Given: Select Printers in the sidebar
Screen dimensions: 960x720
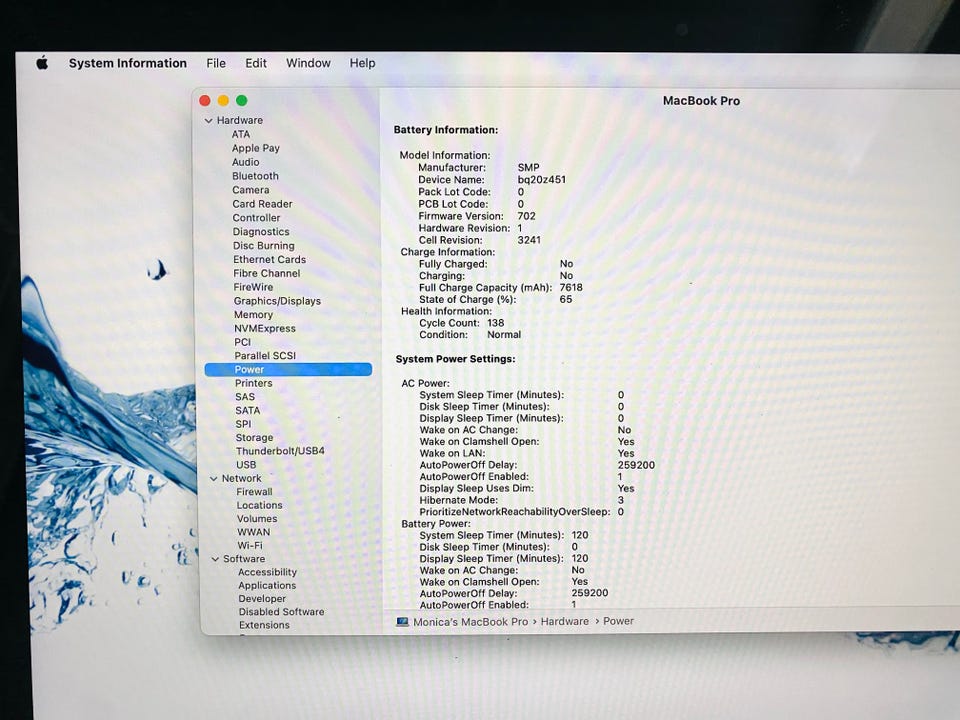Looking at the screenshot, I should (x=253, y=383).
